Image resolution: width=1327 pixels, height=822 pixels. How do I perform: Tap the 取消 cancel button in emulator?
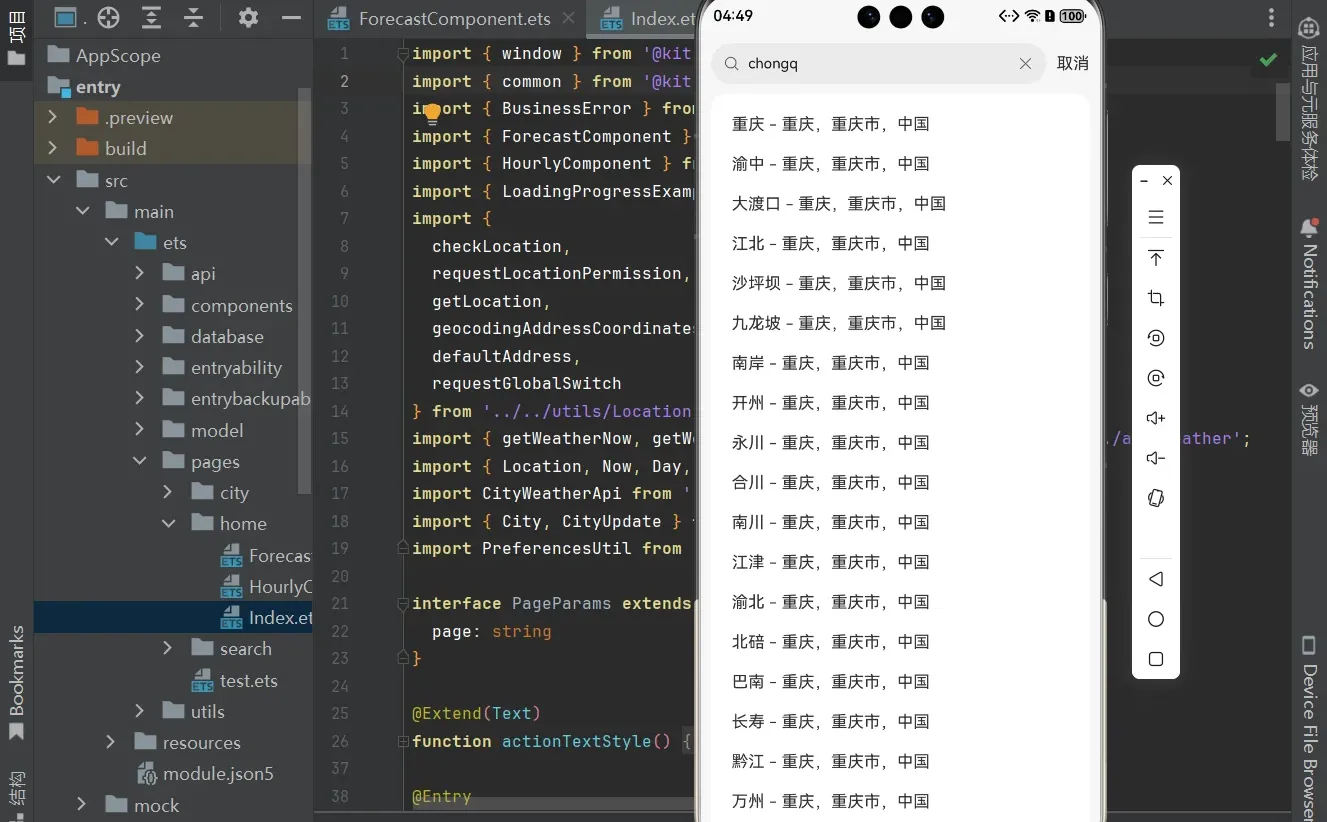pyautogui.click(x=1072, y=63)
